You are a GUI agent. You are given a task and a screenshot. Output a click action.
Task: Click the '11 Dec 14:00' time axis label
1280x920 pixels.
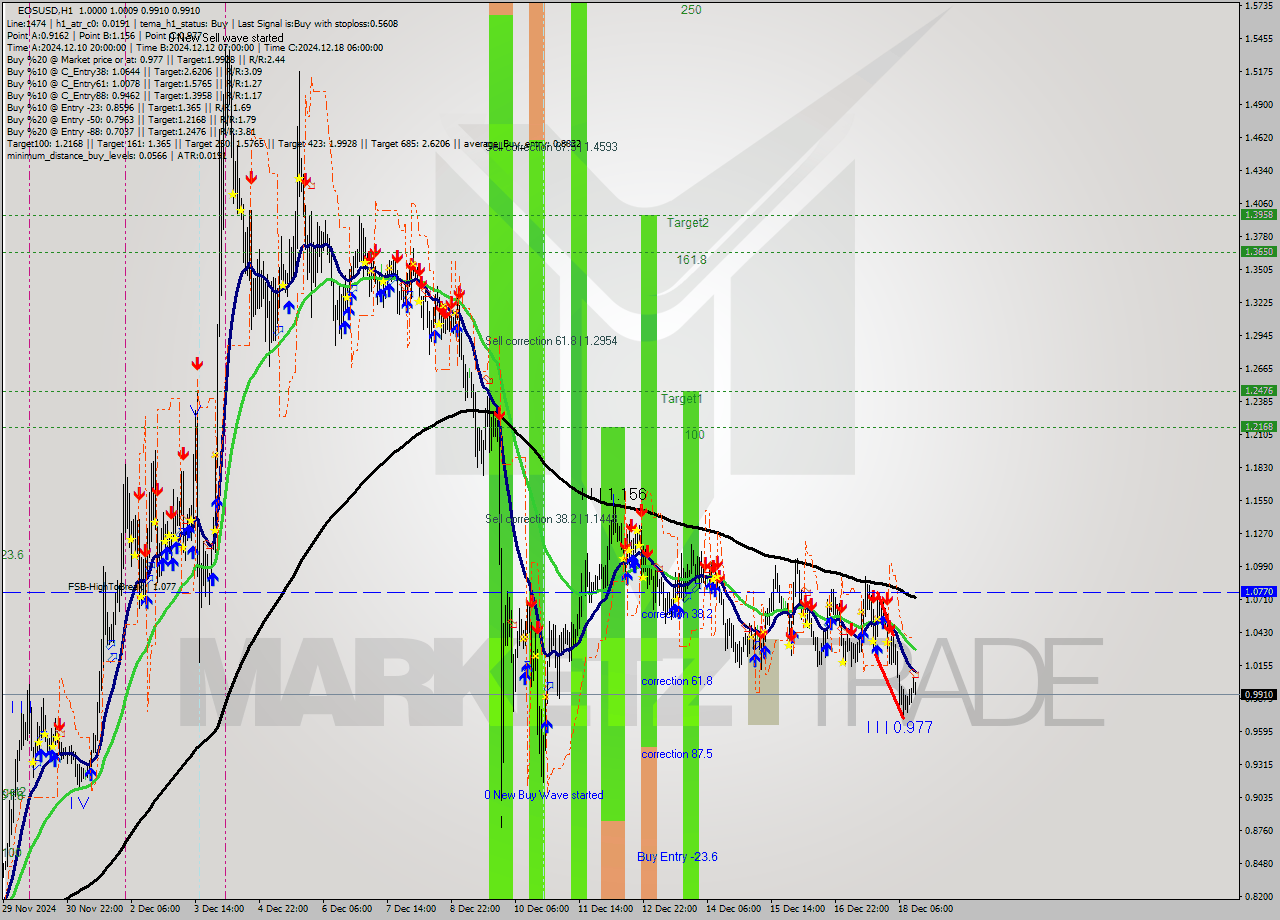coord(605,909)
